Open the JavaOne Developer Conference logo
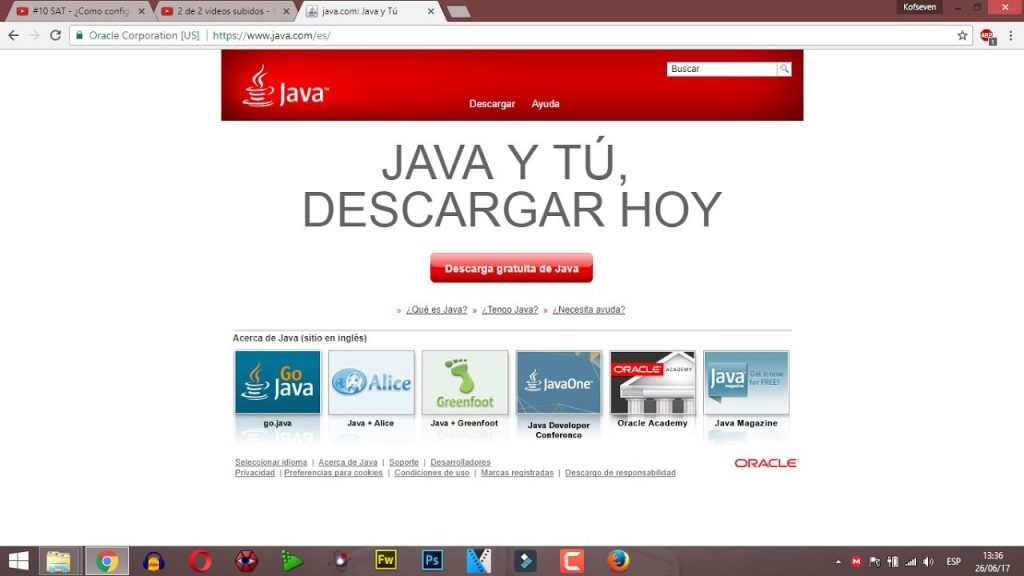Image resolution: width=1024 pixels, height=576 pixels. (x=558, y=382)
